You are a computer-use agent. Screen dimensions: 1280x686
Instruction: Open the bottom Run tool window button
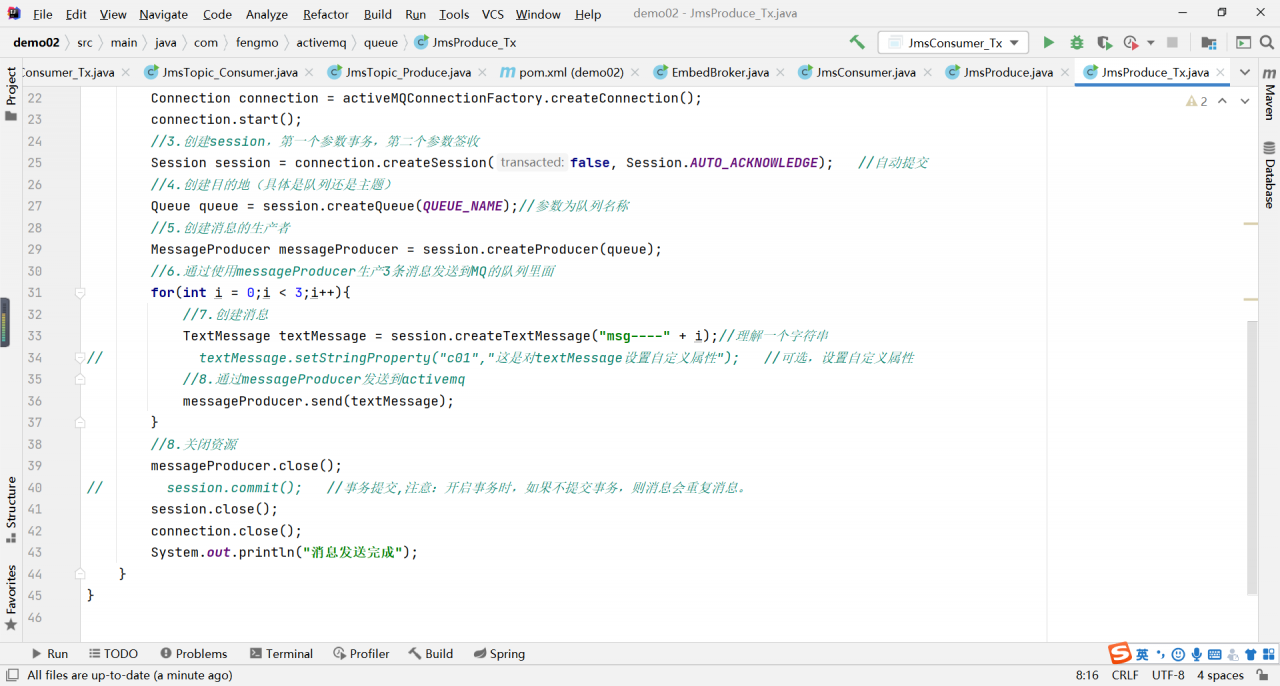(x=49, y=654)
